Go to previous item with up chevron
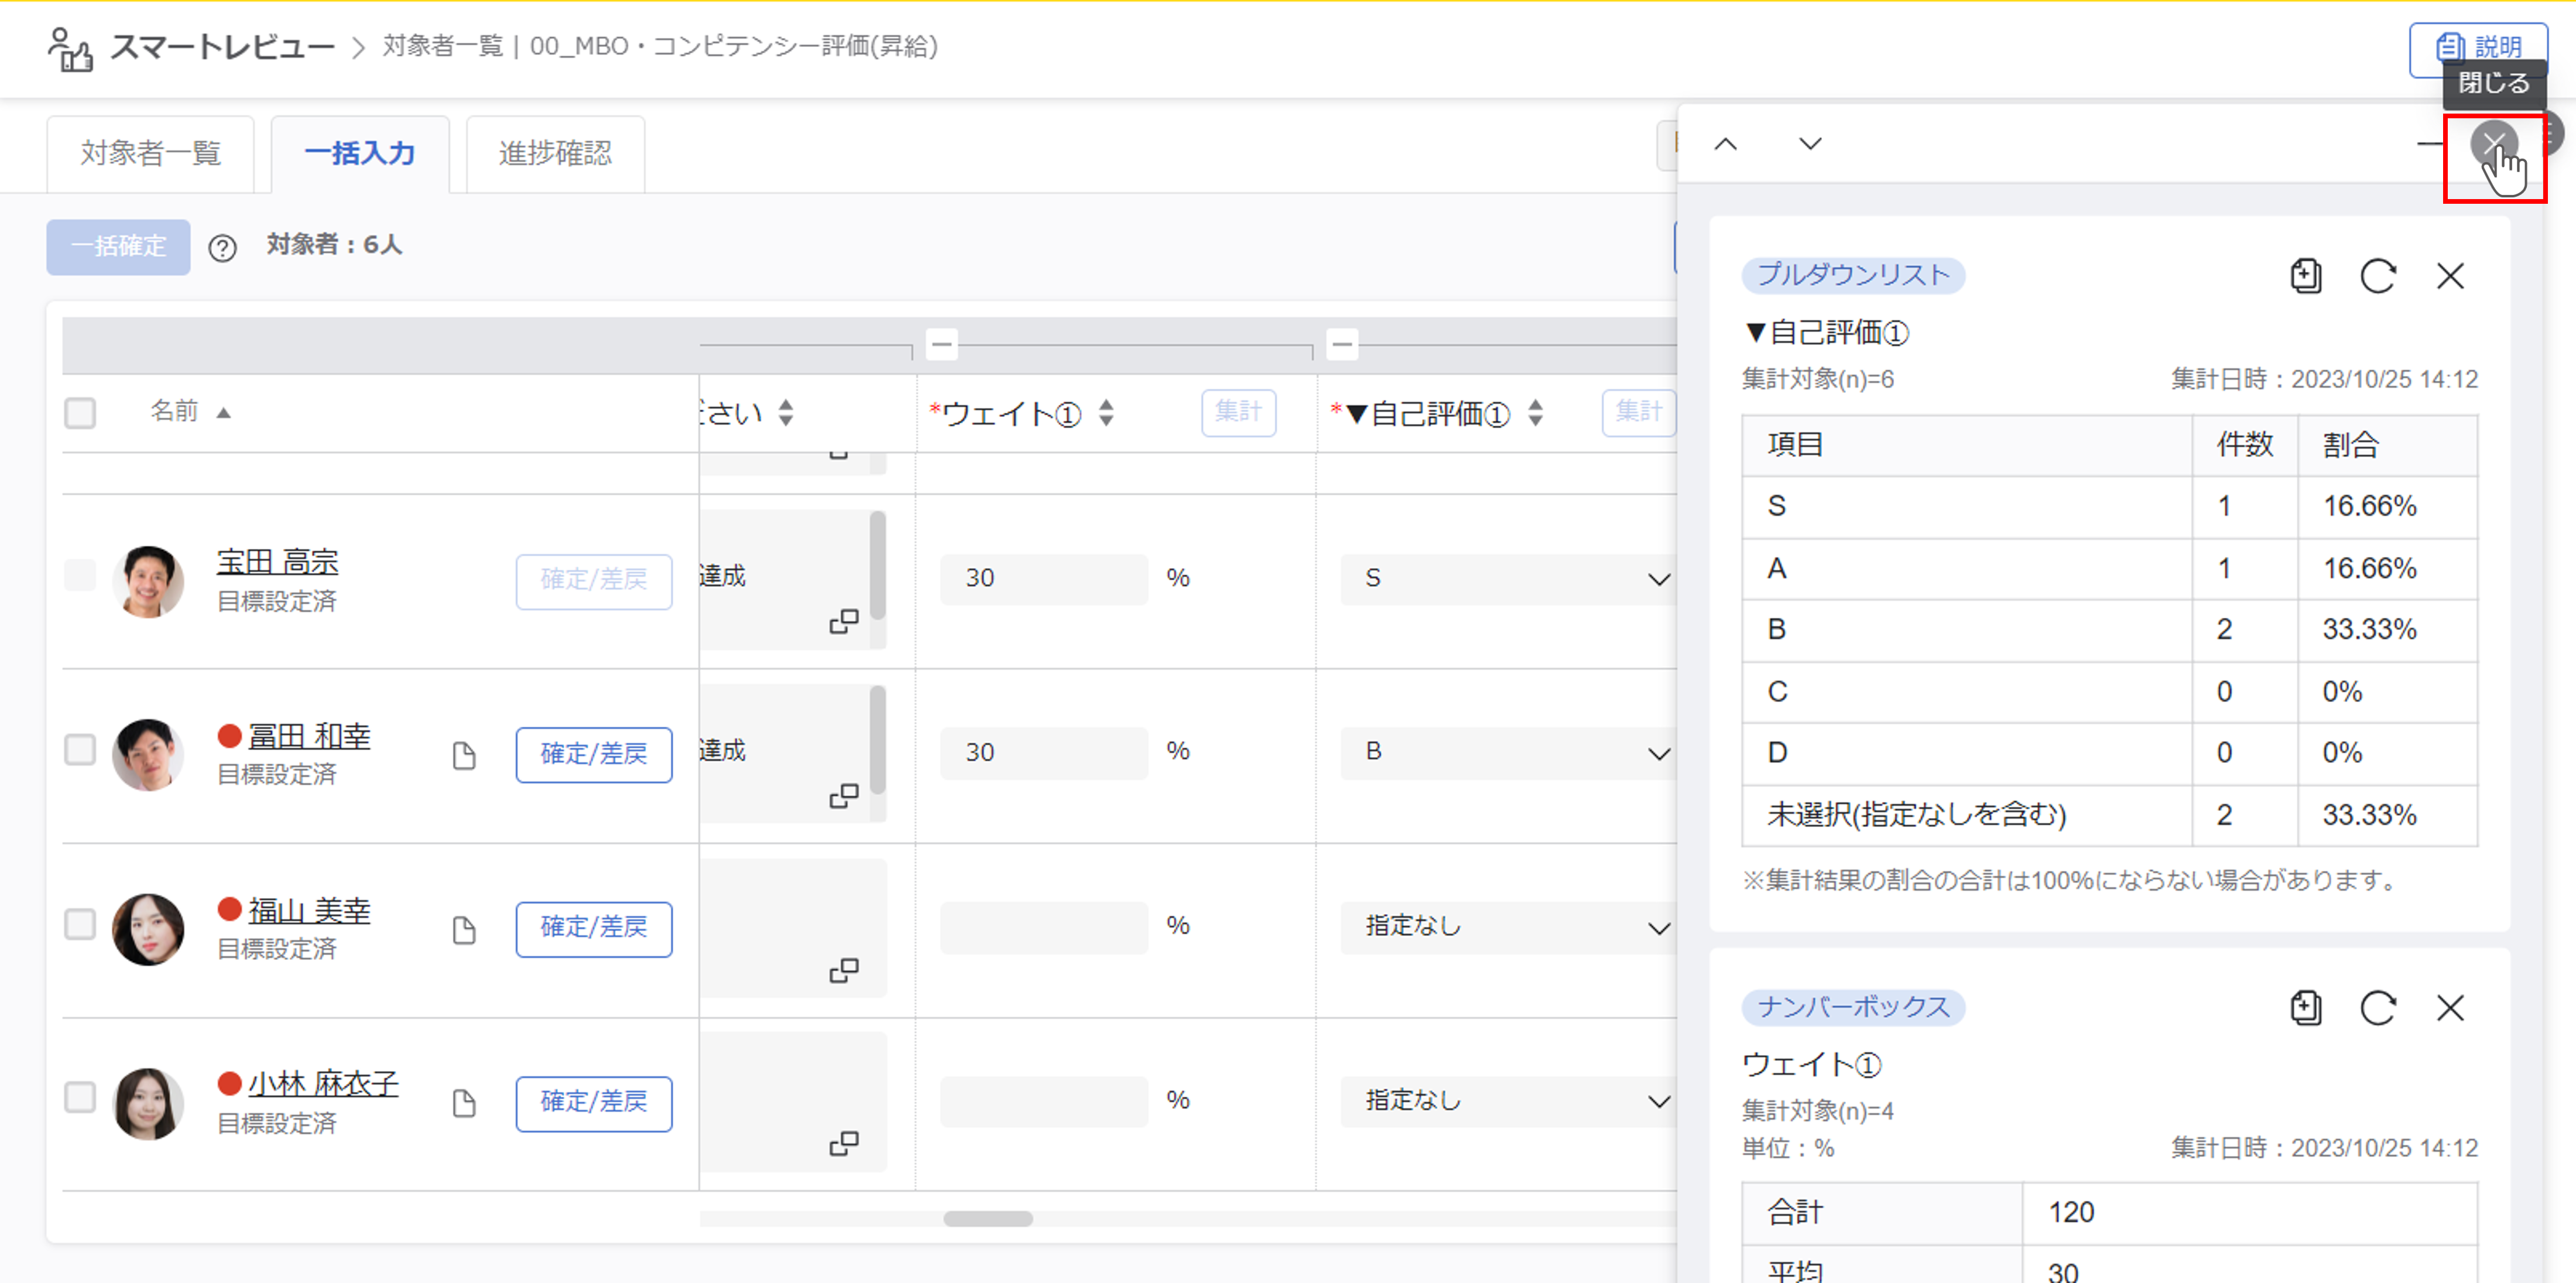The width and height of the screenshot is (2576, 1283). click(1725, 144)
